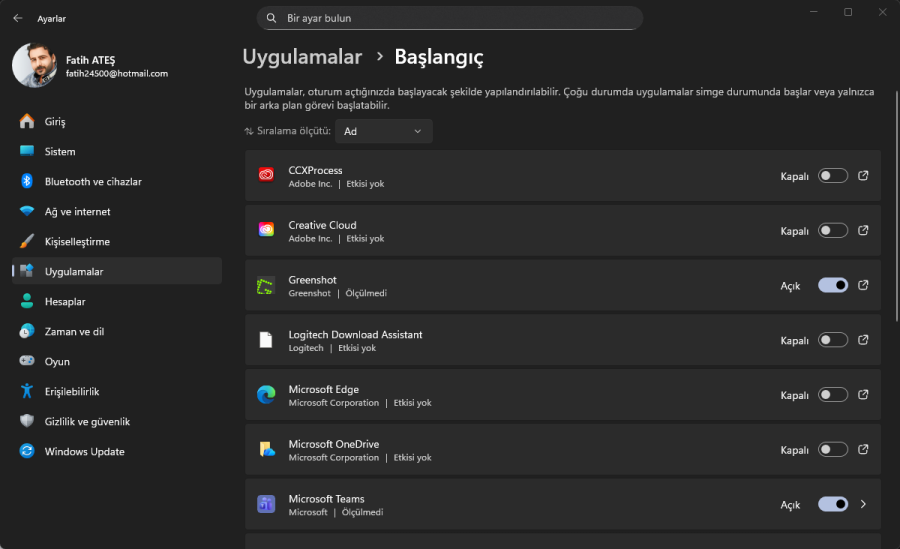This screenshot has height=549, width=900.
Task: Open Fatih ATEŞ account profile
Action: point(90,66)
